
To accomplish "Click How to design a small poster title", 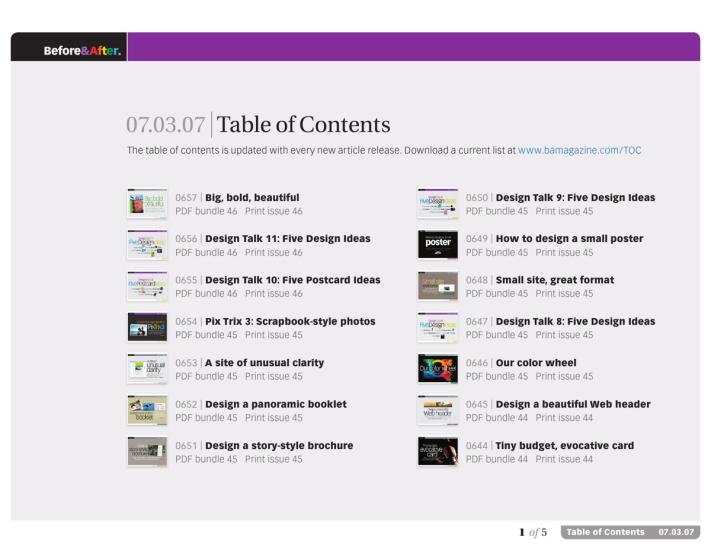I will tap(569, 239).
